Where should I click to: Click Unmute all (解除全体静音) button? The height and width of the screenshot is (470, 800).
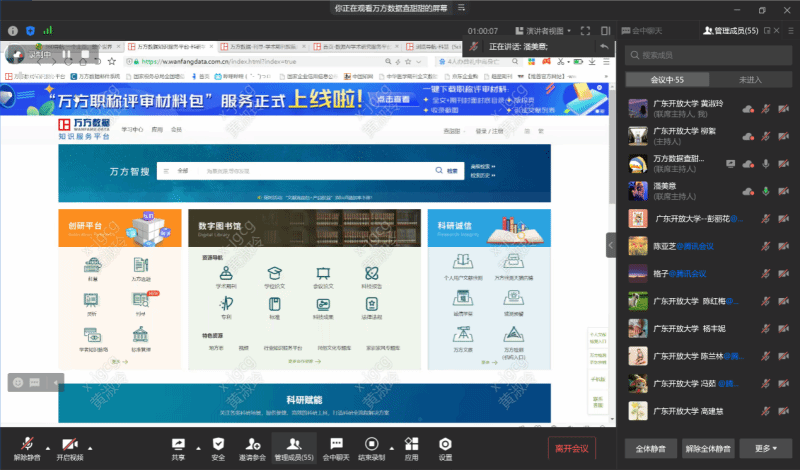click(x=708, y=449)
